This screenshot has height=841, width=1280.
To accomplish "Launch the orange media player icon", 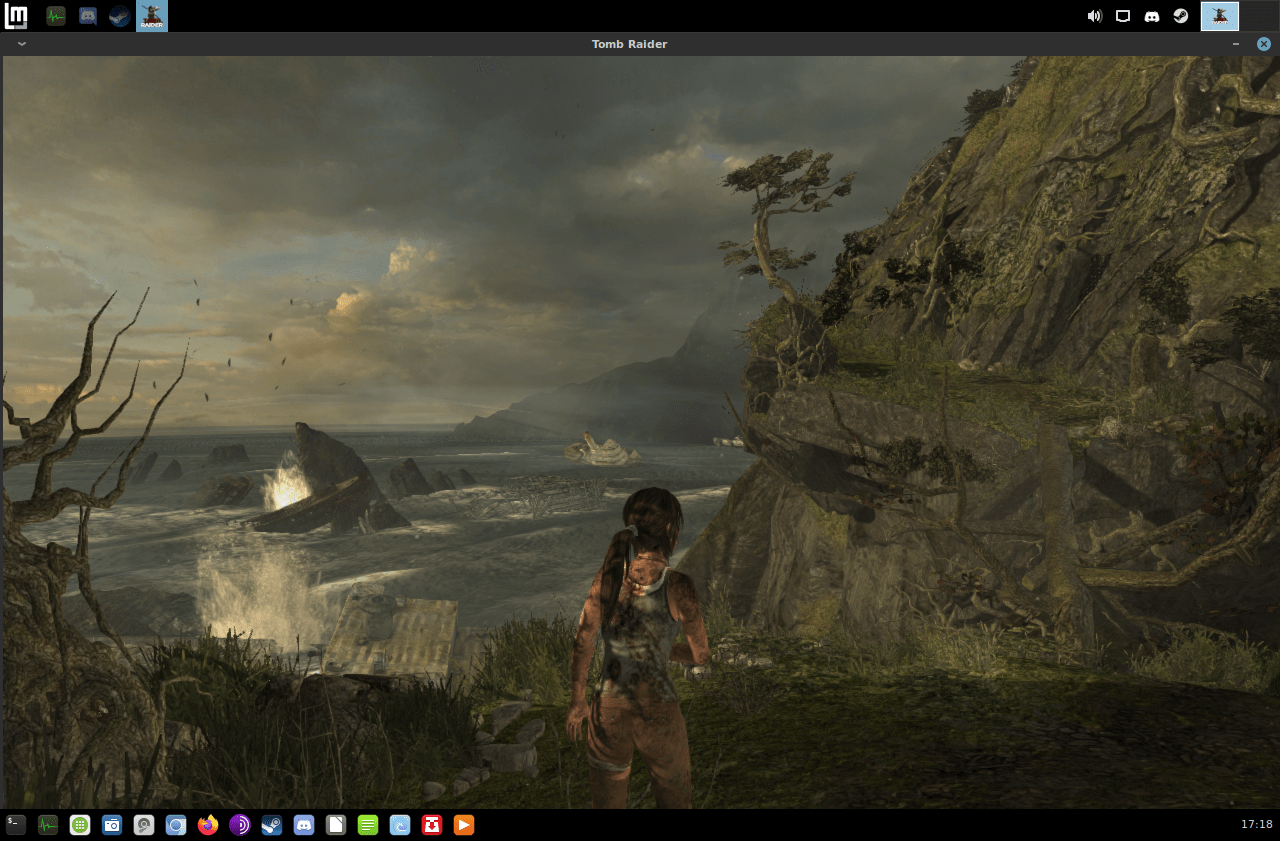I will point(464,825).
